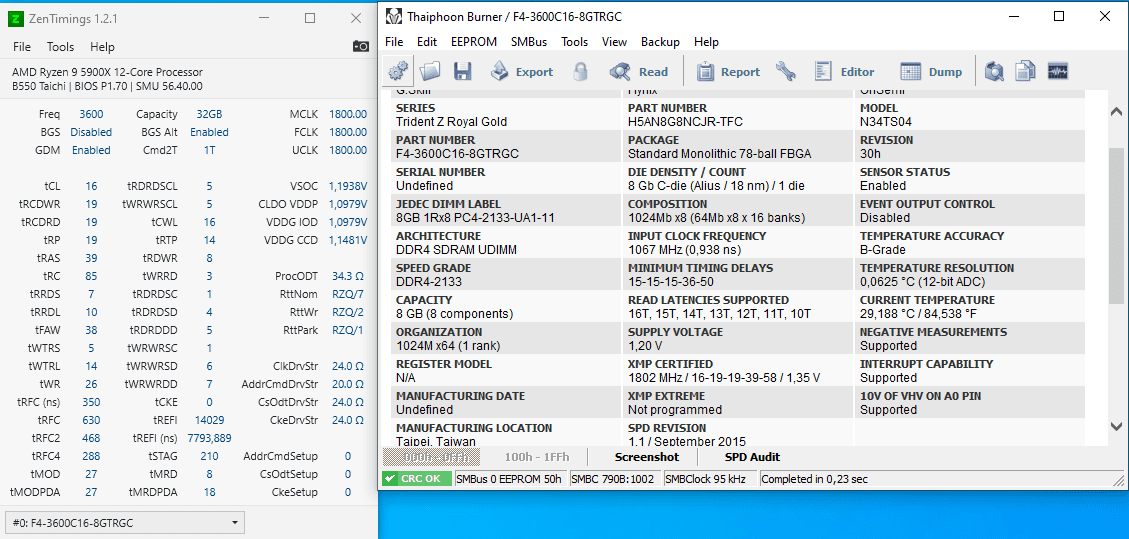Click the wrench tool icon
This screenshot has width=1129, height=539.
(786, 71)
